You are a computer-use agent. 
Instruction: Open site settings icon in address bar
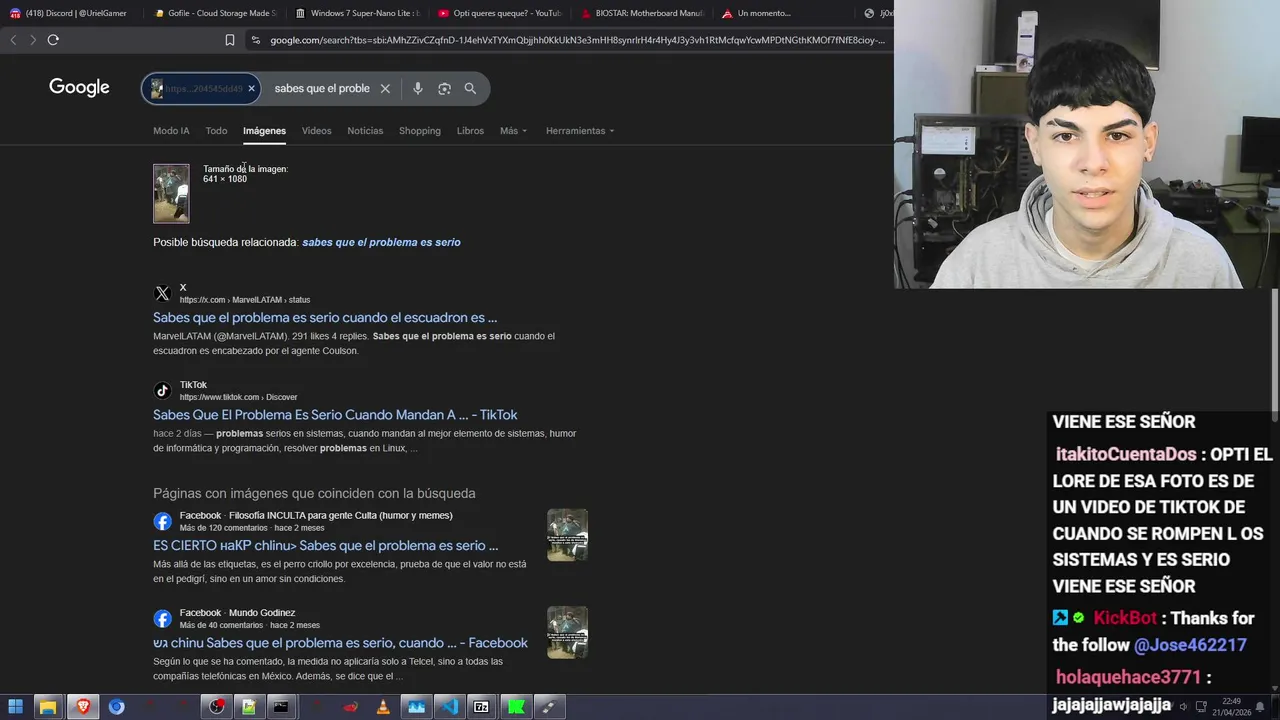tap(256, 40)
